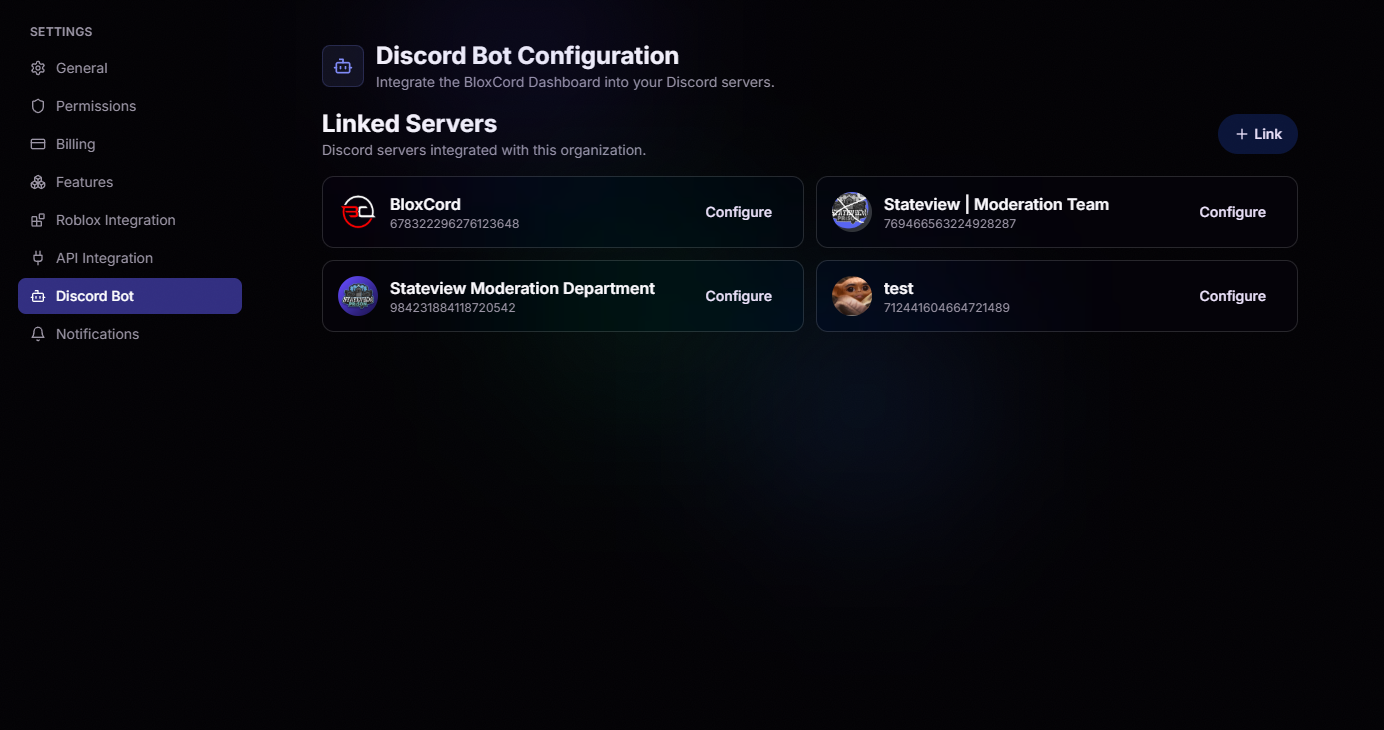The height and width of the screenshot is (730, 1384).
Task: Go to Billing settings
Action: click(130, 144)
